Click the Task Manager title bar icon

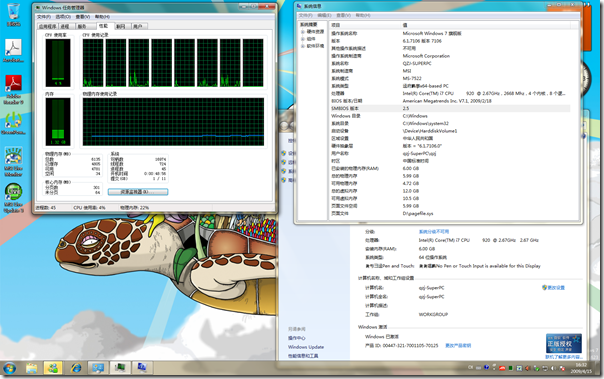point(38,7)
